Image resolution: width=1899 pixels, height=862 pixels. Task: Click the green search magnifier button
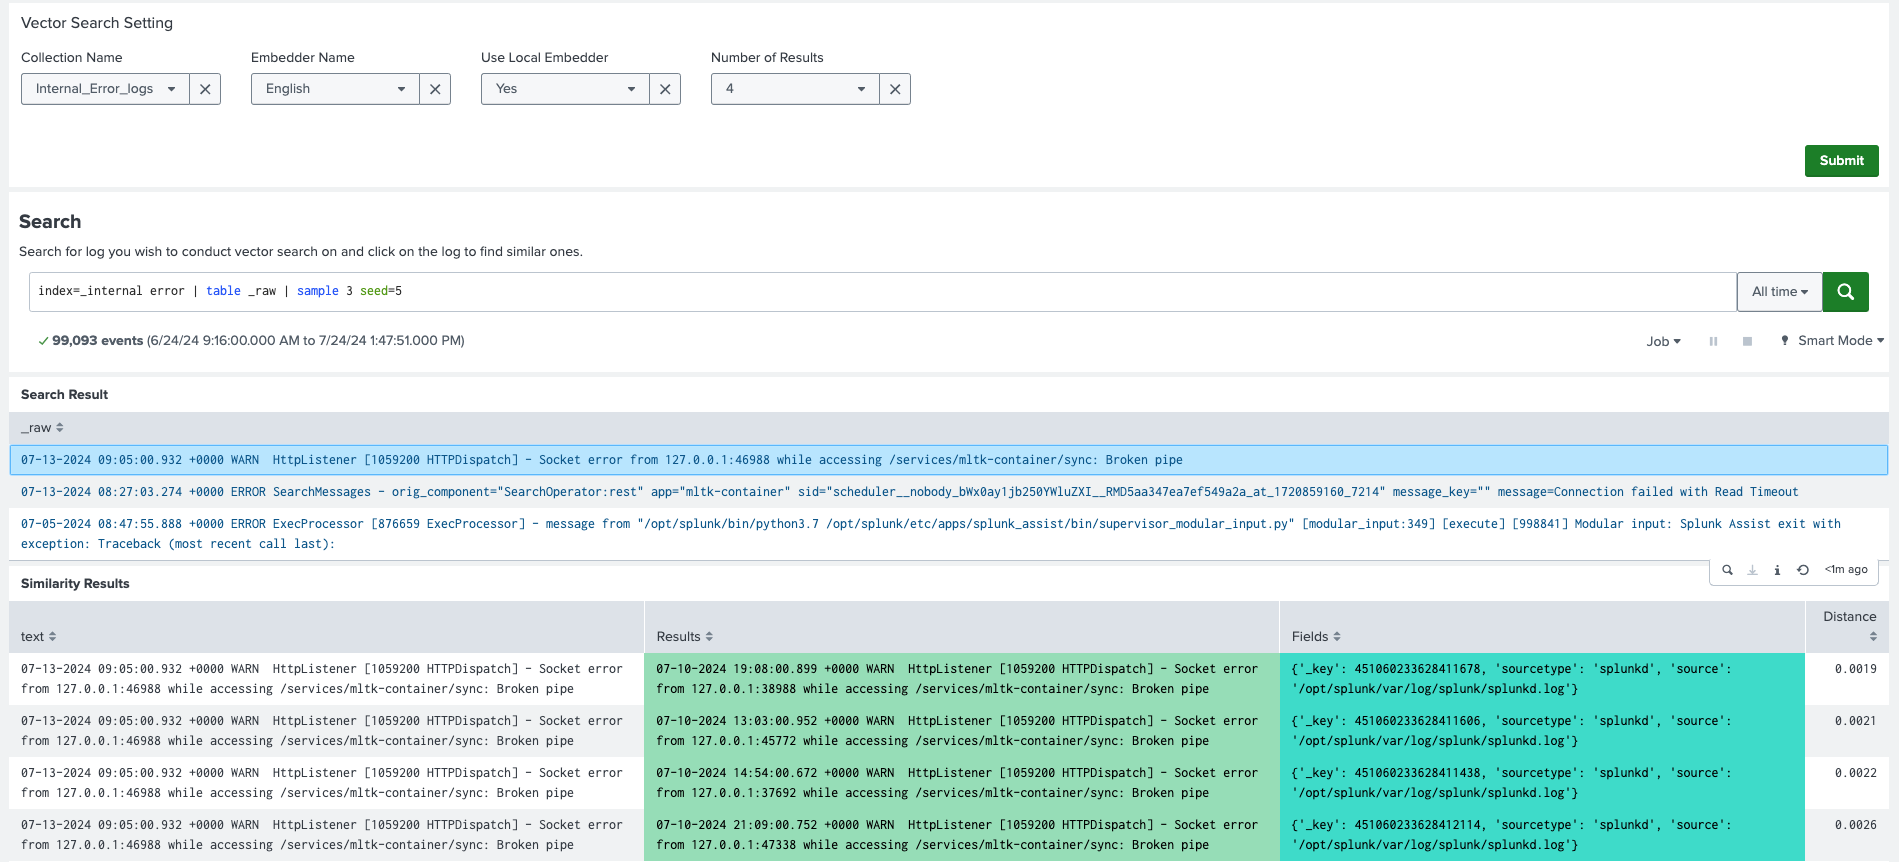pyautogui.click(x=1845, y=292)
